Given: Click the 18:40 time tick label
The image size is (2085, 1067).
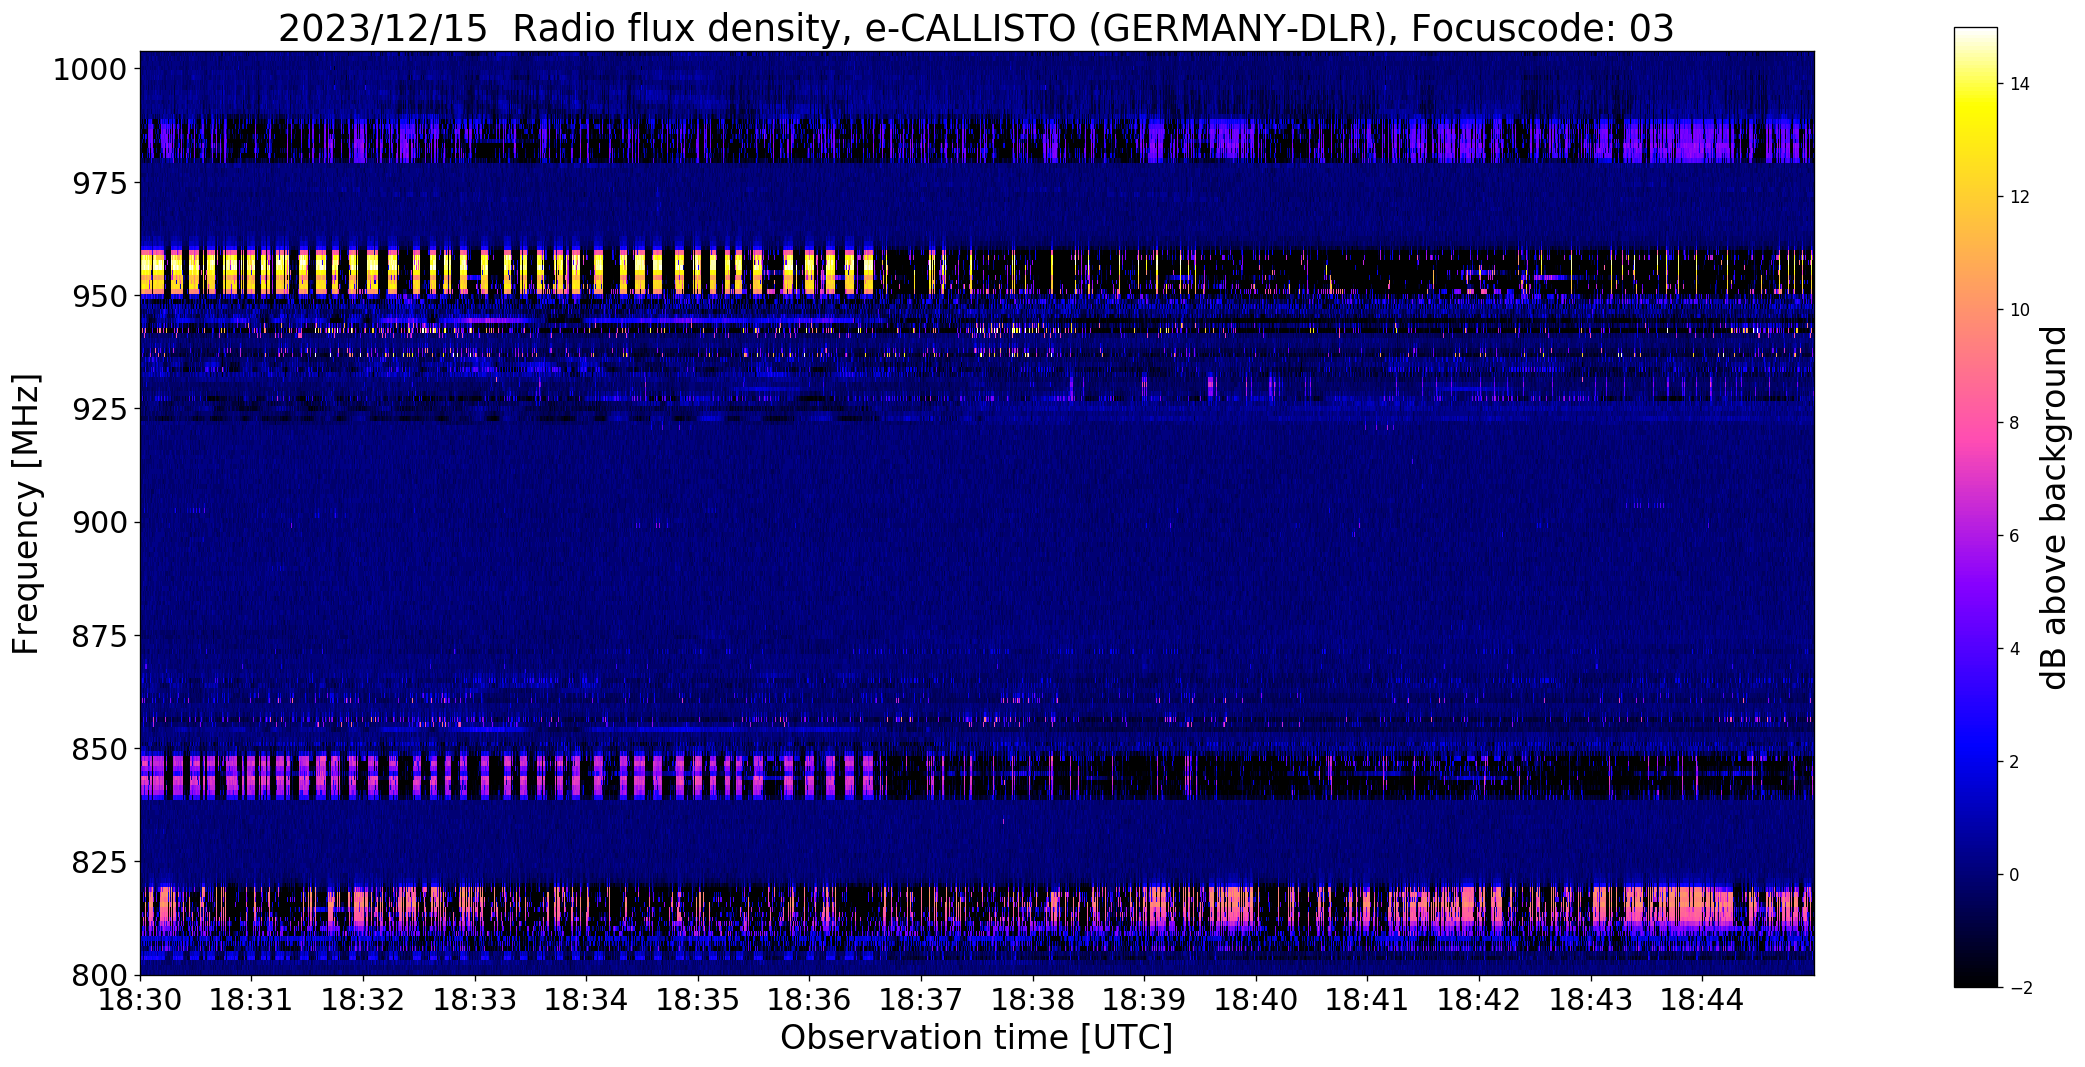Looking at the screenshot, I should [1256, 1000].
